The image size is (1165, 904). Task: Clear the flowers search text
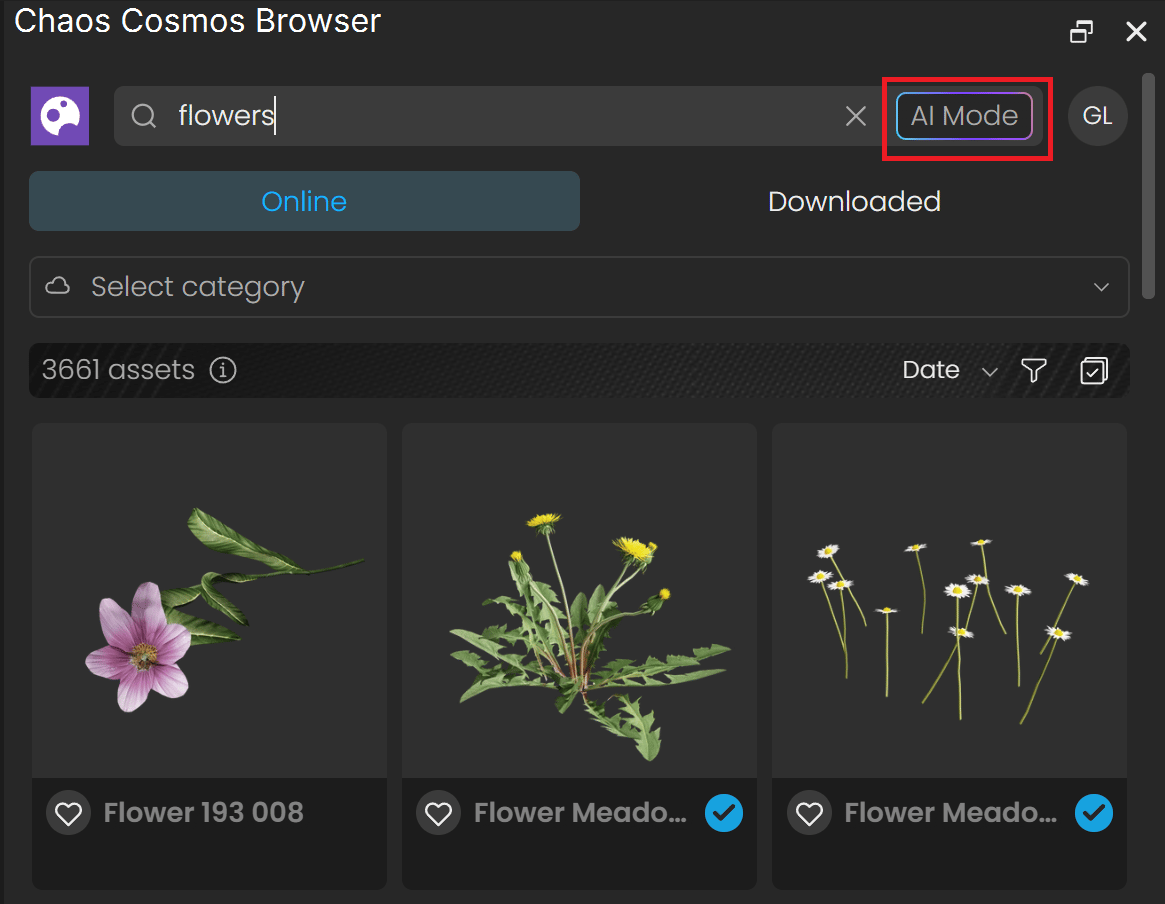[x=856, y=116]
